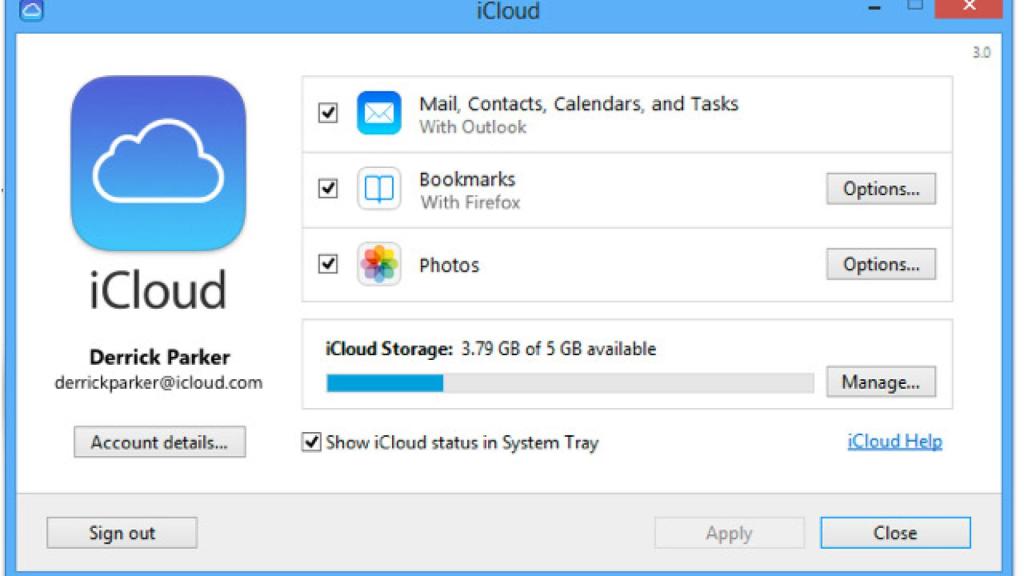Open Options for Photos sync
The height and width of the screenshot is (576, 1024).
point(881,263)
